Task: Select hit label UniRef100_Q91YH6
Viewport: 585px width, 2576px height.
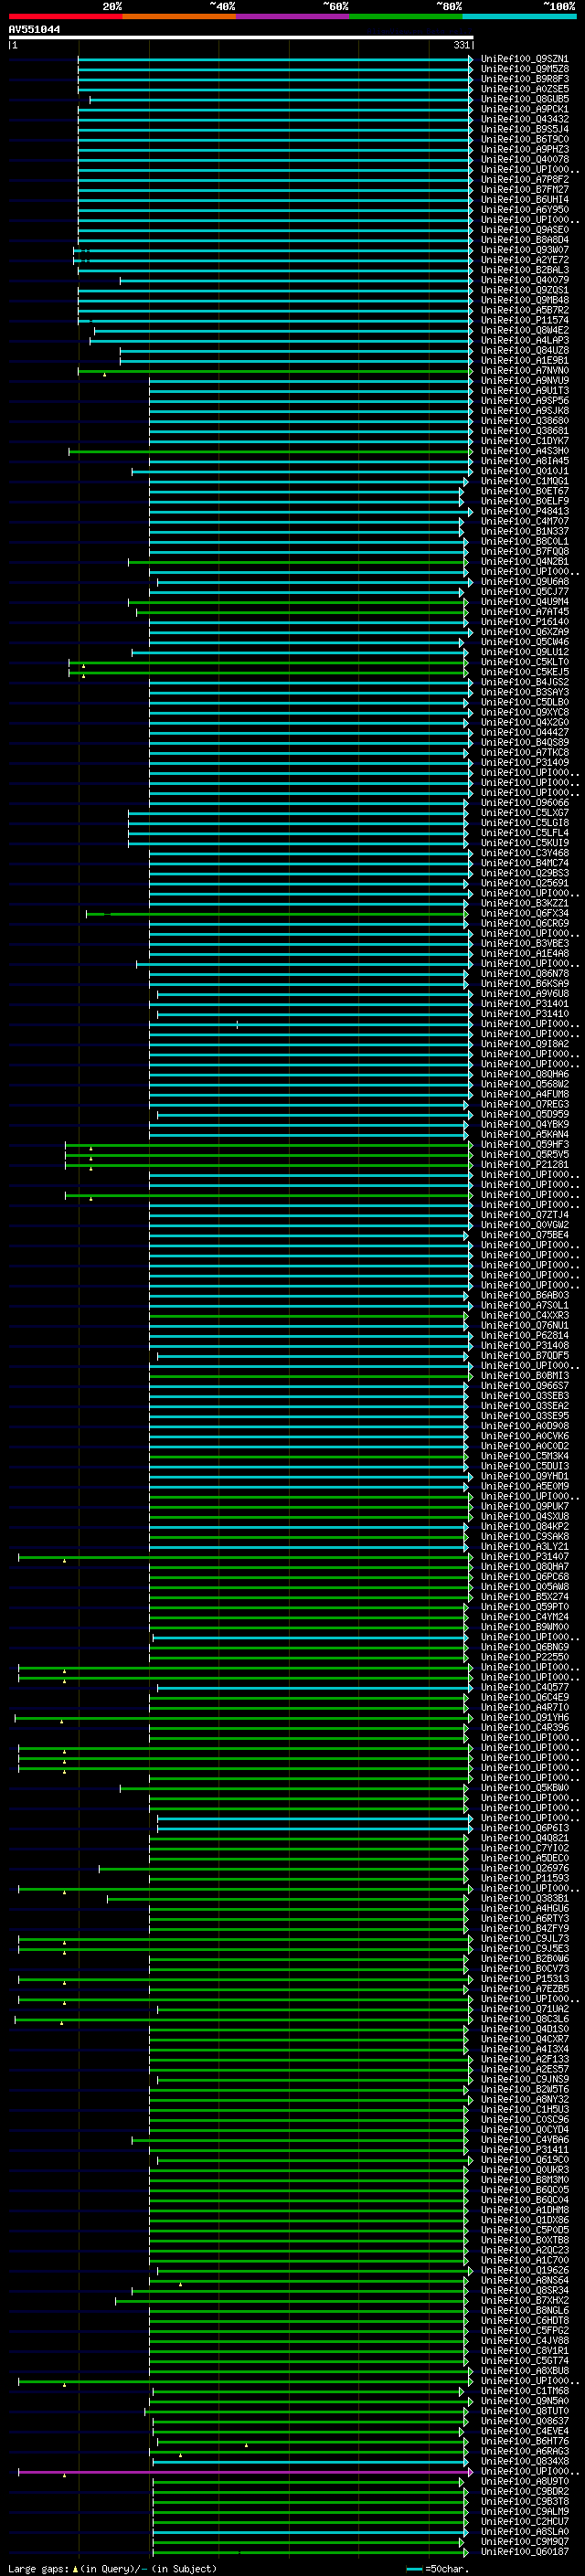Action: point(524,1717)
